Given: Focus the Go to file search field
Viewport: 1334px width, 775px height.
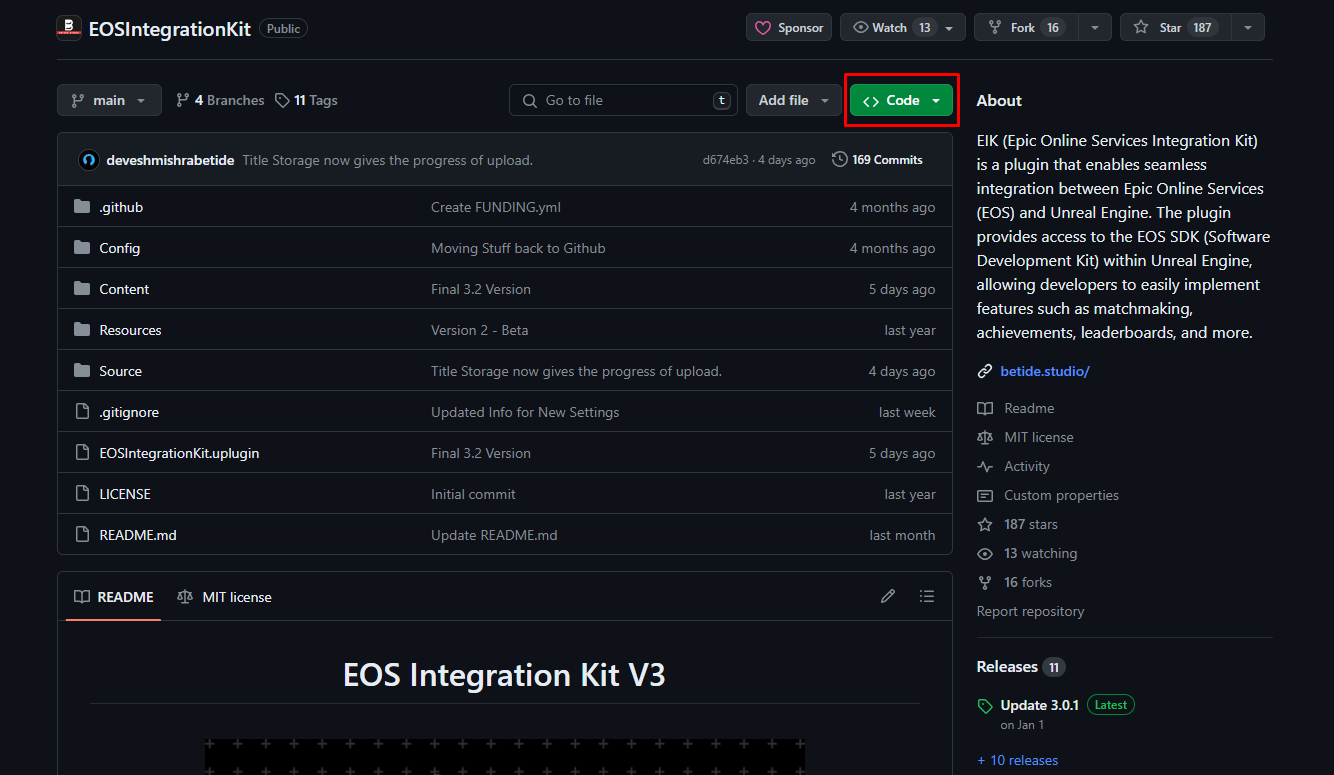Looking at the screenshot, I should pyautogui.click(x=625, y=100).
